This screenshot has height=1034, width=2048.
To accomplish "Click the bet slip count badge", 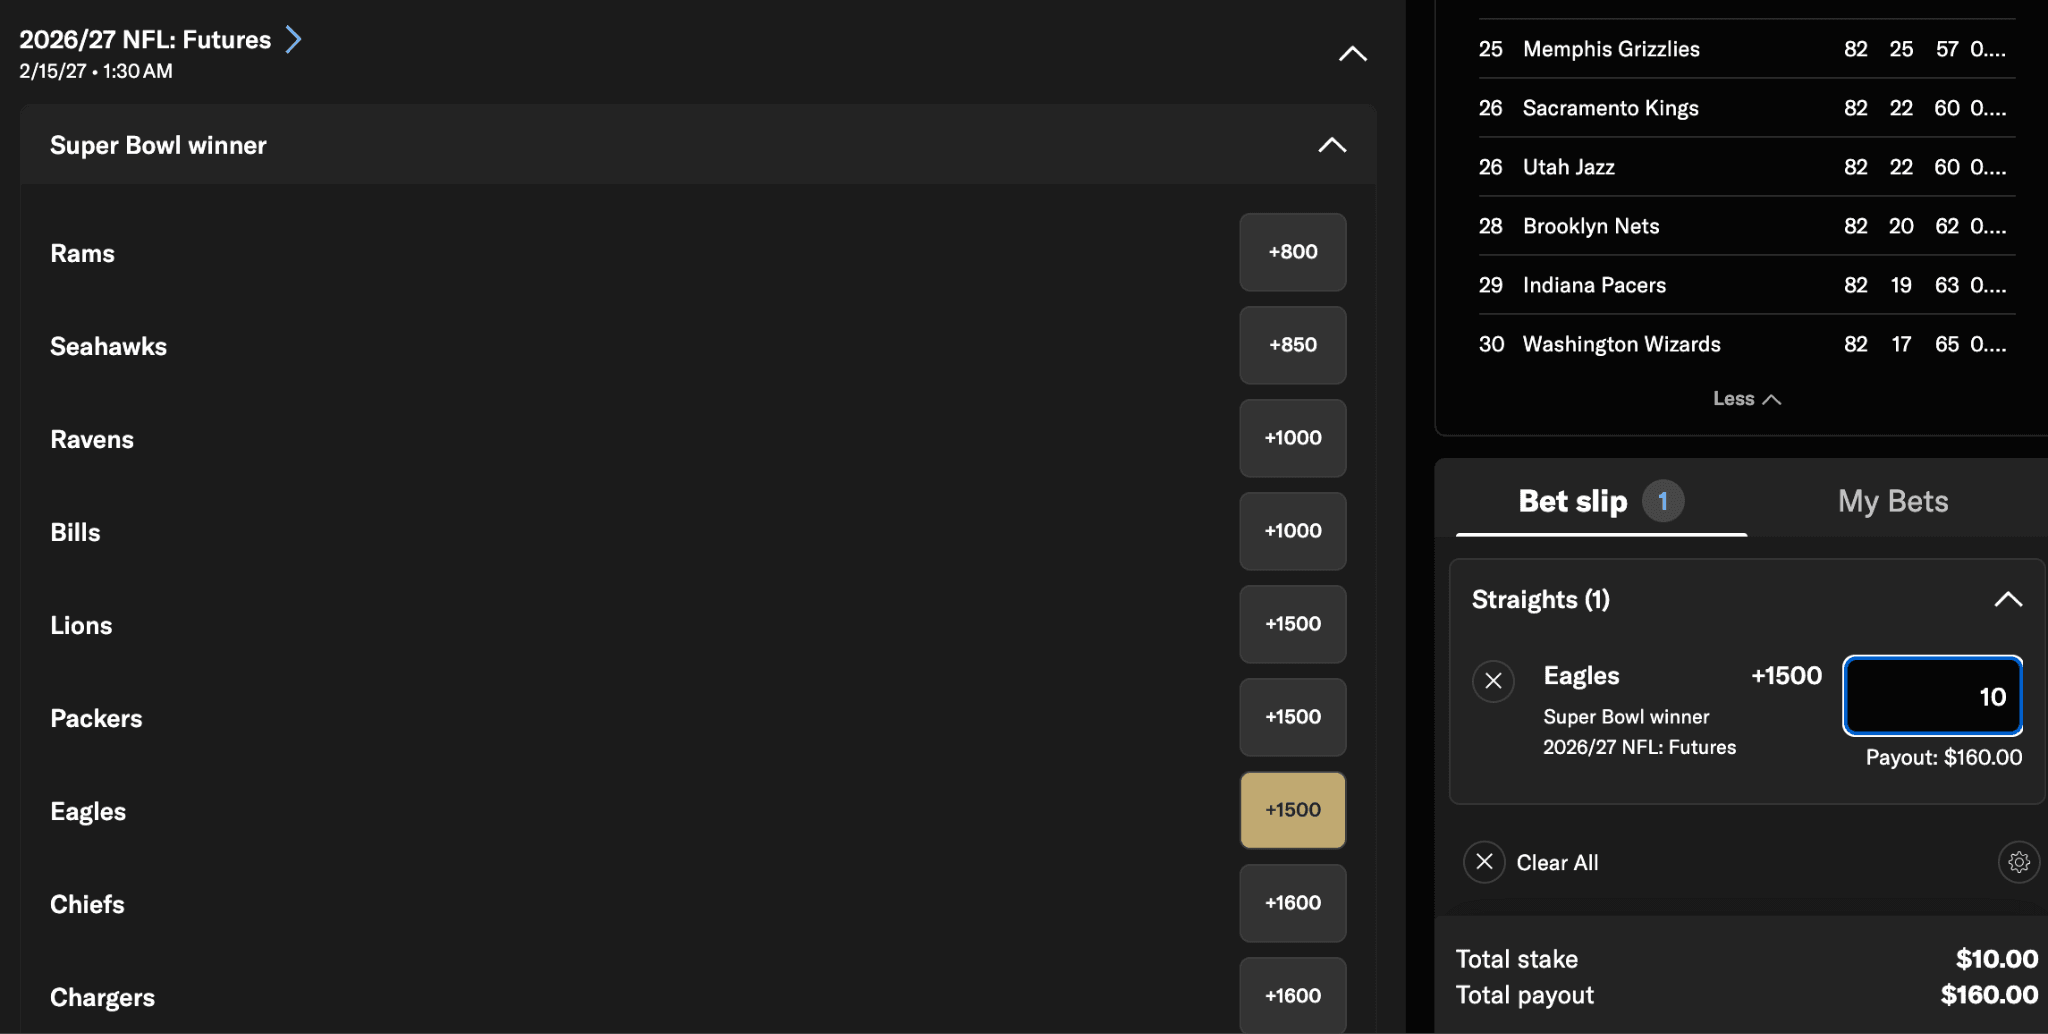I will (x=1663, y=501).
